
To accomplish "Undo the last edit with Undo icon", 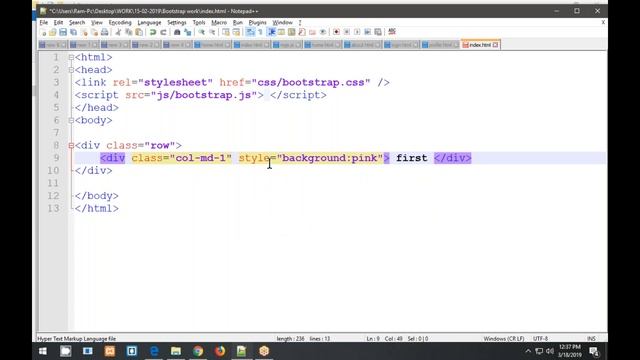I will tap(153, 32).
